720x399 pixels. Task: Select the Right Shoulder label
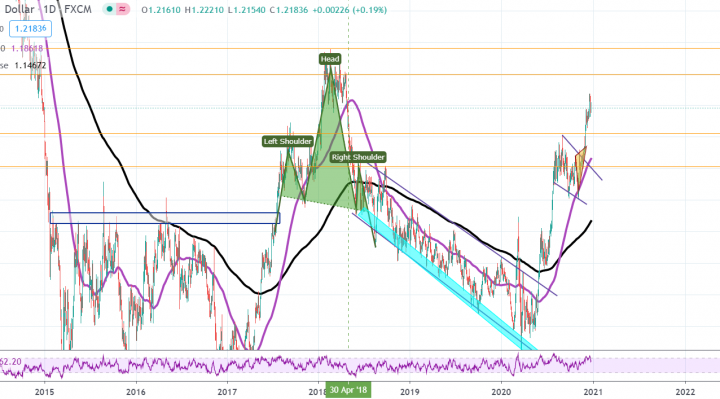point(358,157)
